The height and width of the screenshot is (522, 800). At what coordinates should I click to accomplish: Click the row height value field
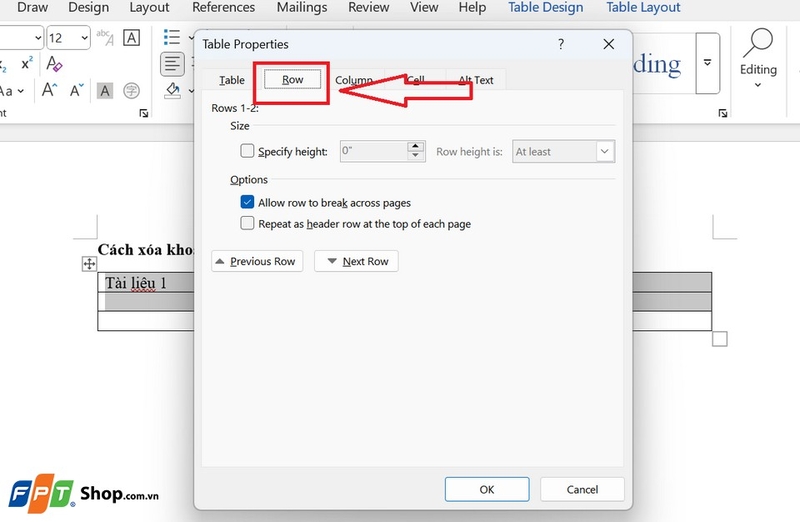373,151
